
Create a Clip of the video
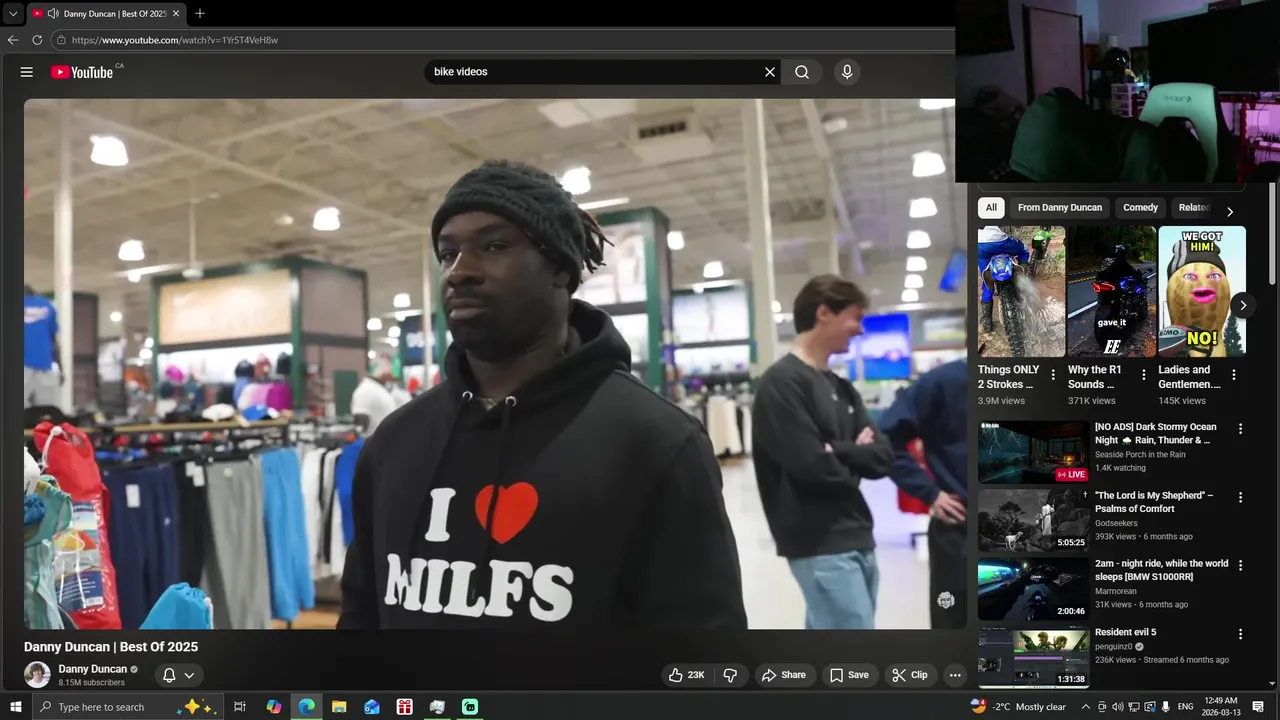click(x=909, y=675)
